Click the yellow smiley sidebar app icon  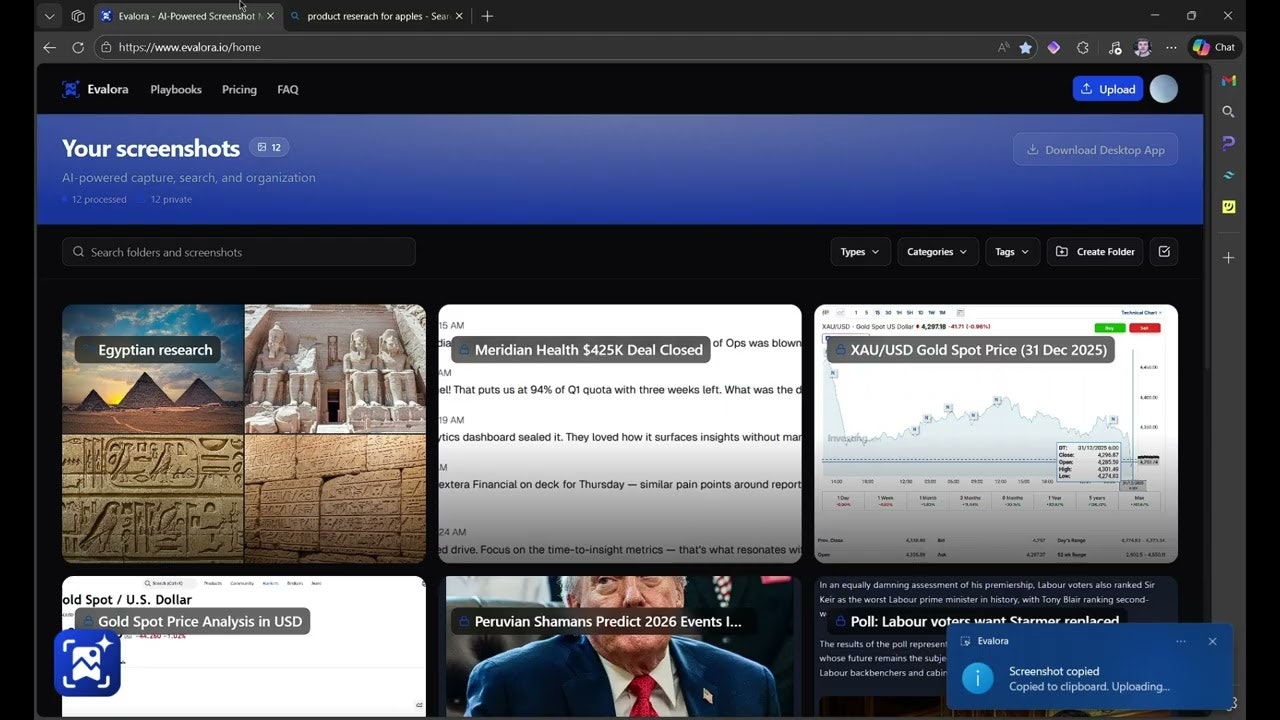click(1228, 207)
